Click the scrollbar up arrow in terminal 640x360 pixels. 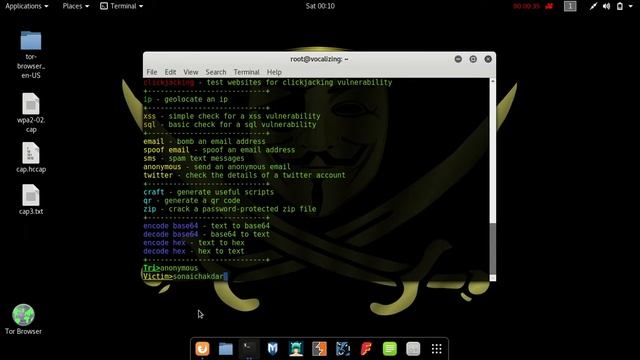[493, 81]
